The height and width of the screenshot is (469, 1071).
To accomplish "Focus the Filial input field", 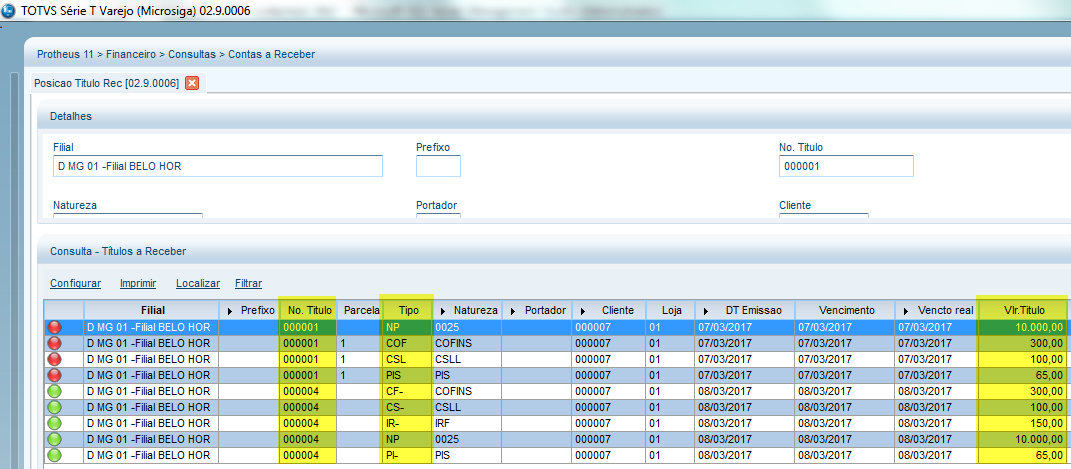I will [x=217, y=166].
